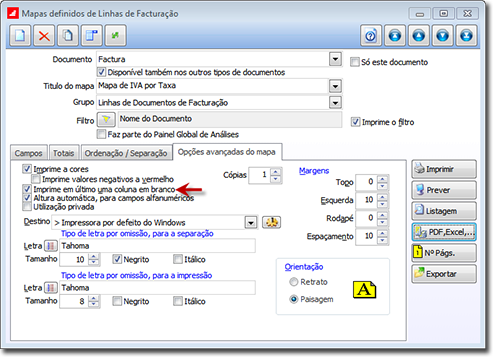Toggle 'Imprime em último uma coluna em branco'
Image resolution: width=496 pixels, height=361 pixels.
coord(27,189)
